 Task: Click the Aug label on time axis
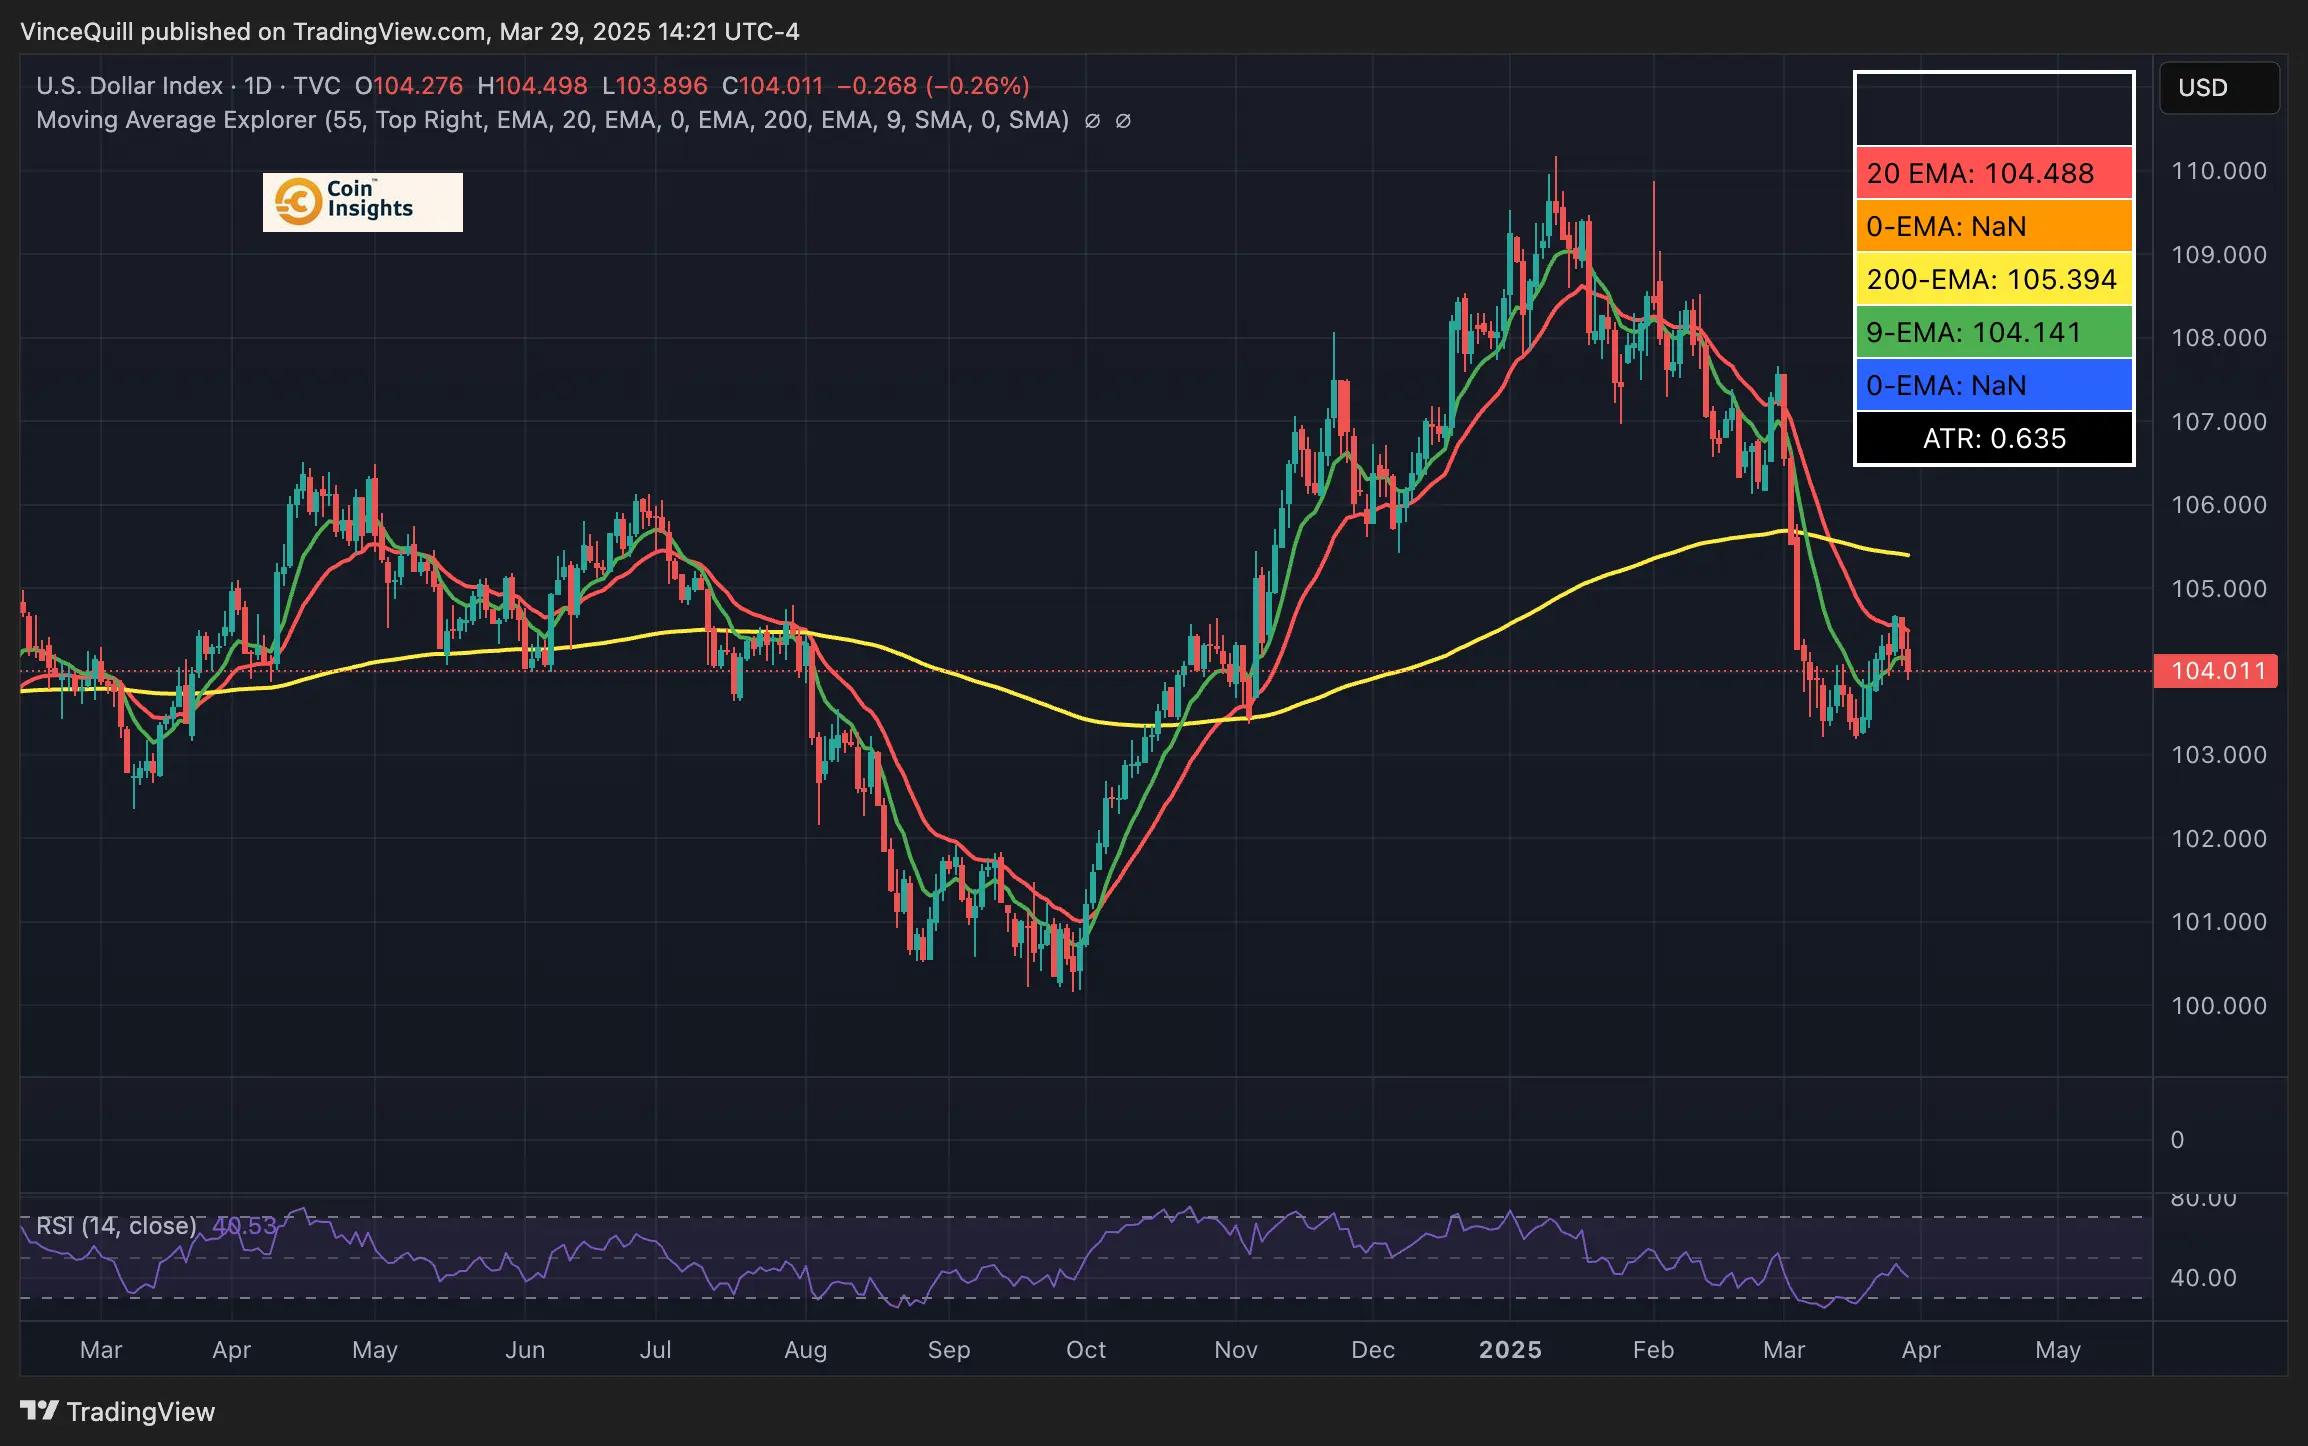pos(805,1350)
